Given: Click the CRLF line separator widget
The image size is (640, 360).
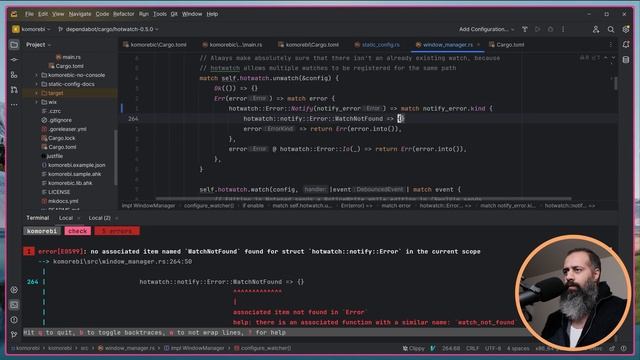Looking at the screenshot, I should pyautogui.click(x=472, y=348).
